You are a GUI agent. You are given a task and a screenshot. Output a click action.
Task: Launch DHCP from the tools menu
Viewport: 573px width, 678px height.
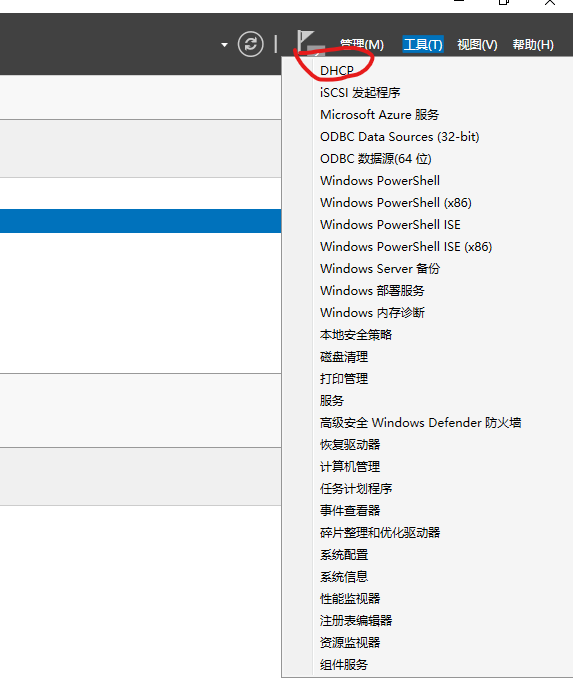click(x=336, y=70)
